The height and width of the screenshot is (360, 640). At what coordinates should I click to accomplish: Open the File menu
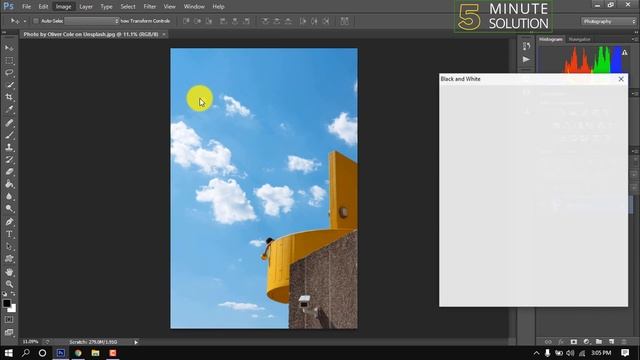(x=27, y=7)
